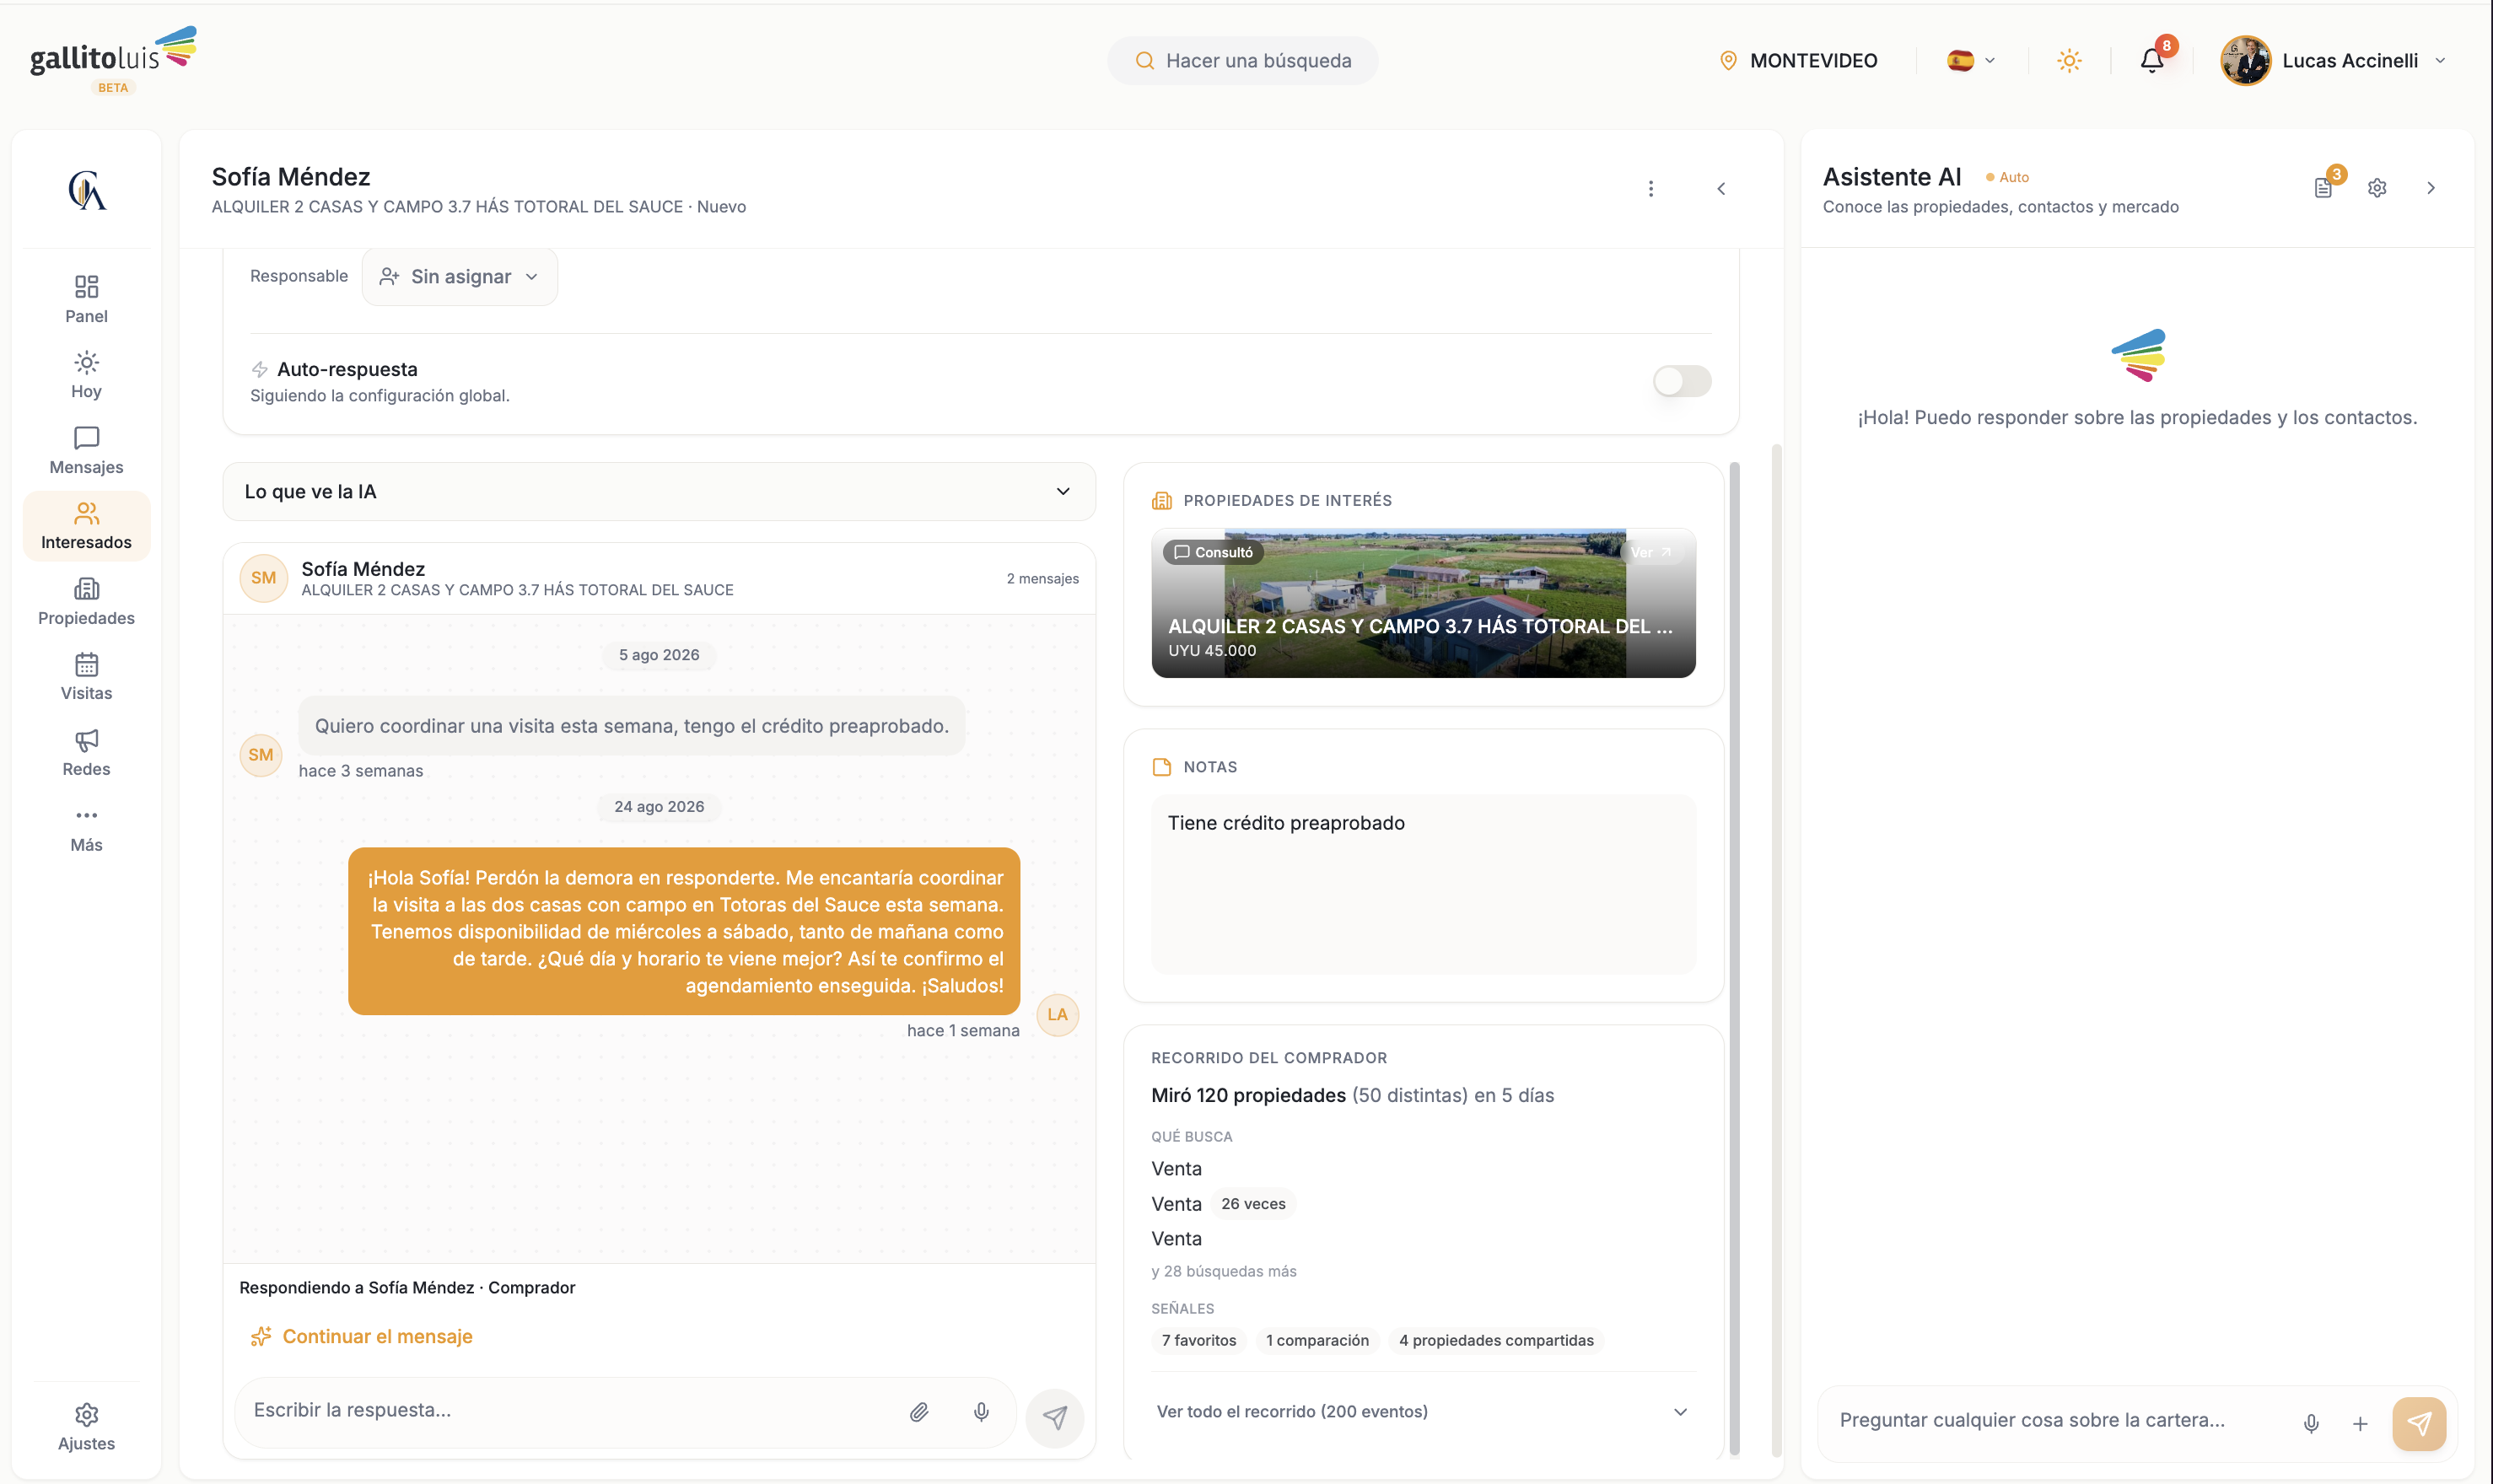Click the NOTAS section icon
The image size is (2493, 1484).
(x=1161, y=767)
